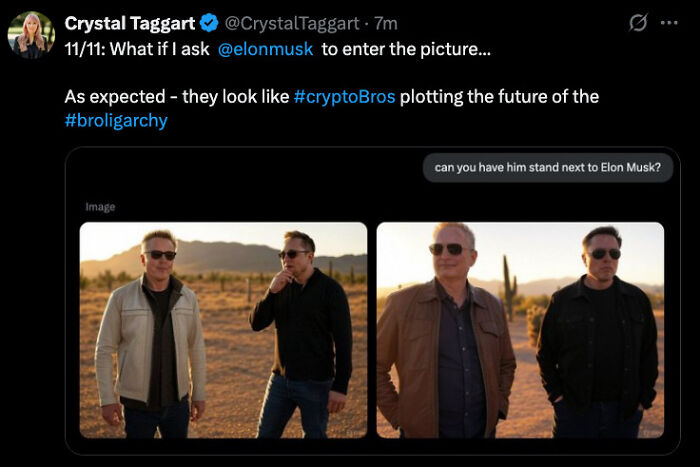Open the right image with brown jacket
700x467 pixels.
tap(520, 329)
